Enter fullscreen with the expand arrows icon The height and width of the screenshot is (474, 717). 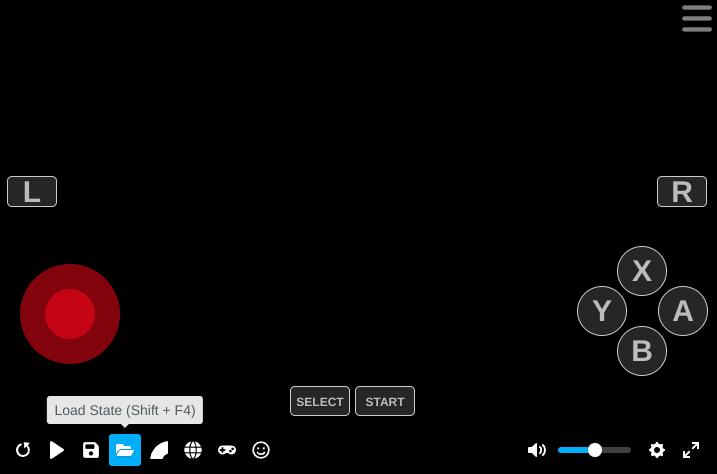691,450
